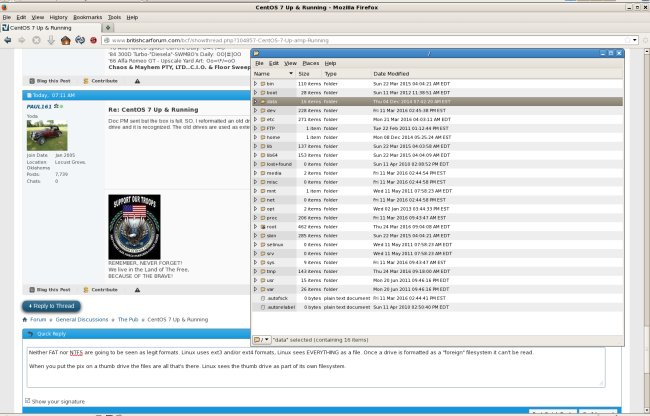
Task: Expand the etc folder triangle
Action: click(x=255, y=119)
